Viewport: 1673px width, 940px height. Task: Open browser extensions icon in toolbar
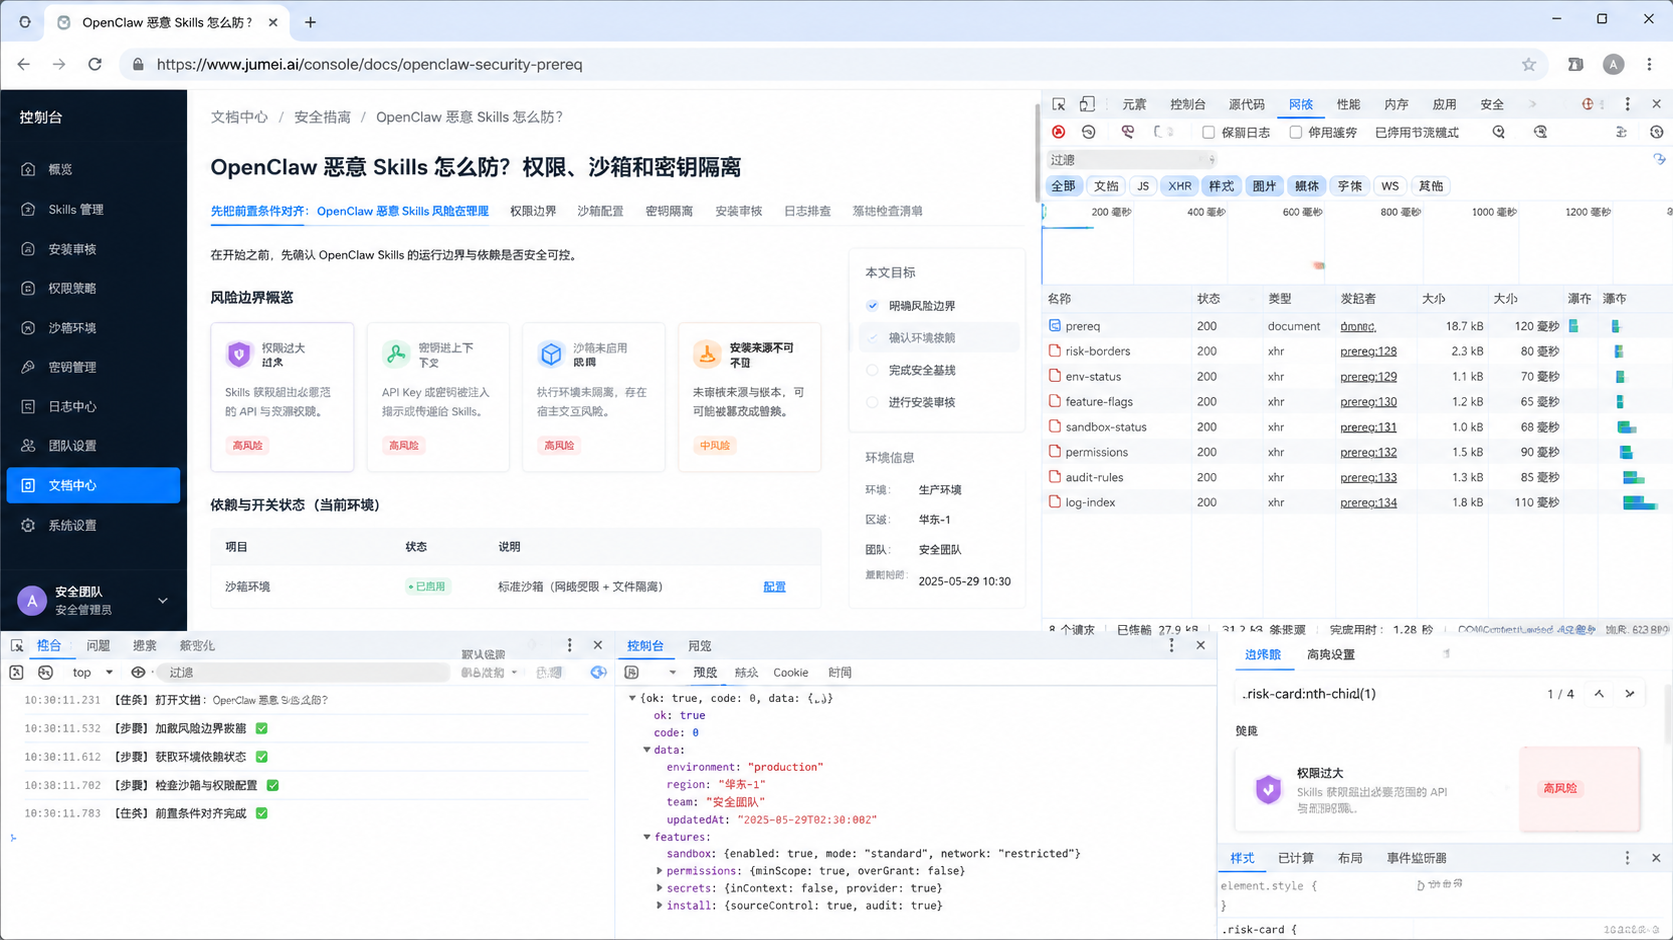(1576, 64)
